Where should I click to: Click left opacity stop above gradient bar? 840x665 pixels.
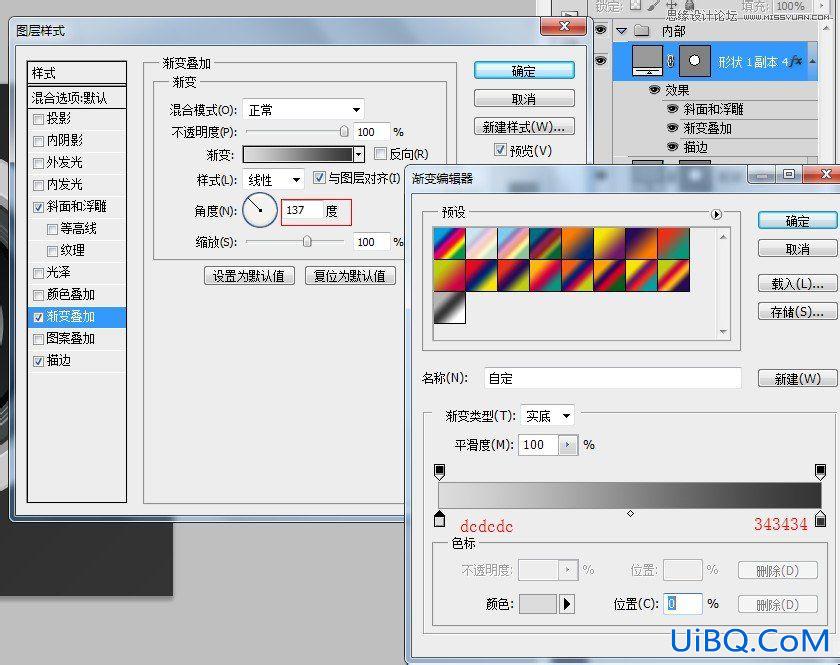439,472
